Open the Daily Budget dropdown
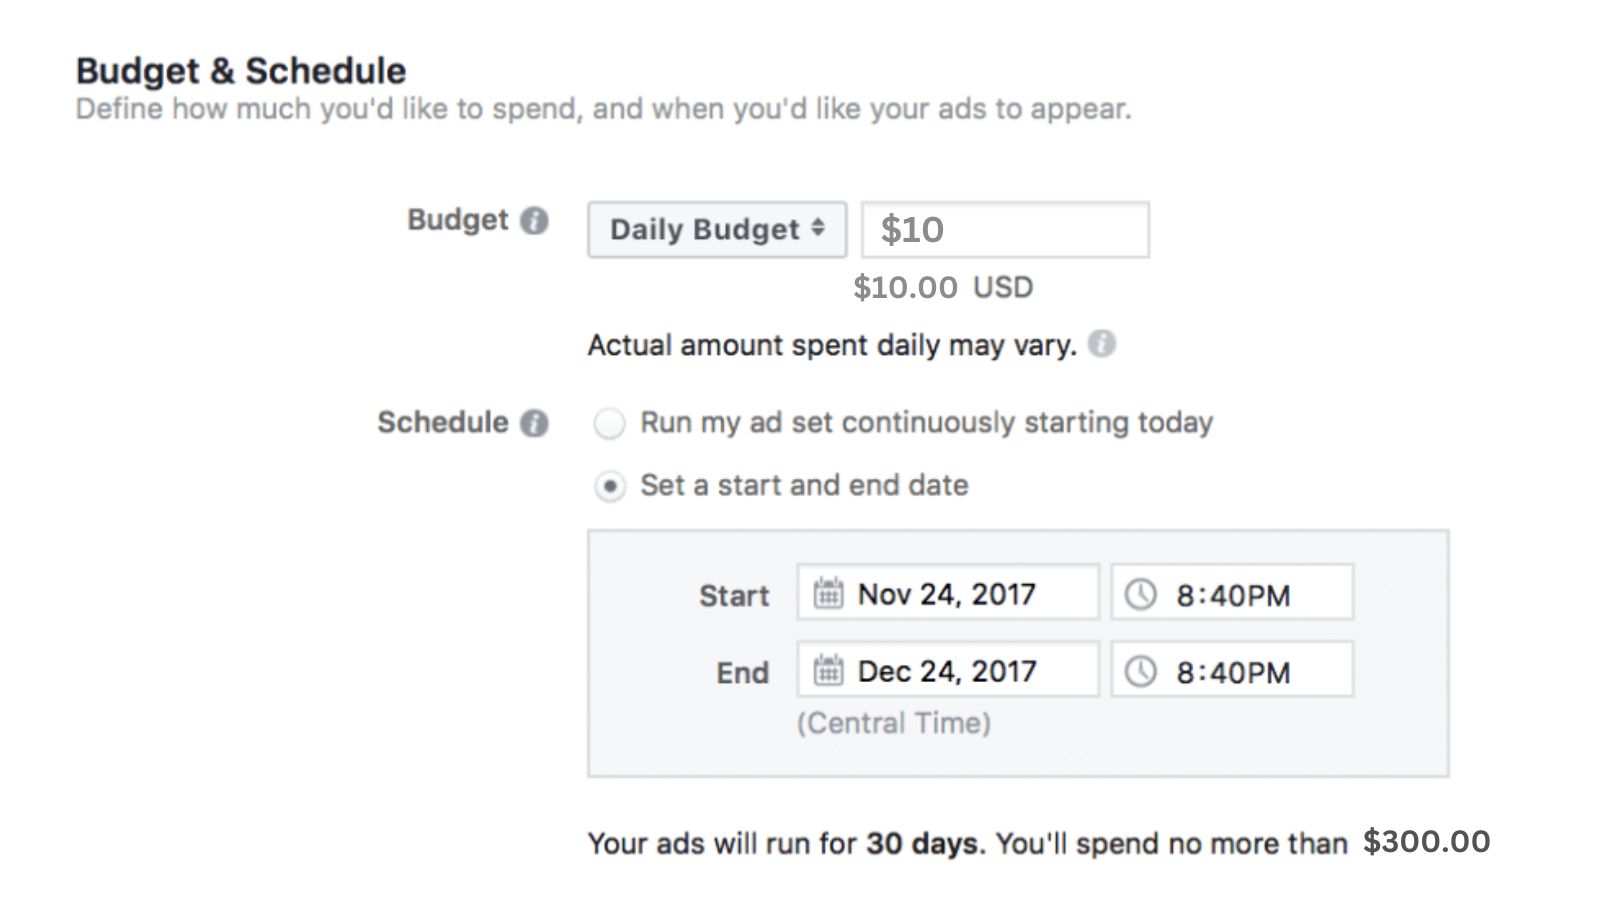Image resolution: width=1600 pixels, height=900 pixels. click(x=717, y=230)
